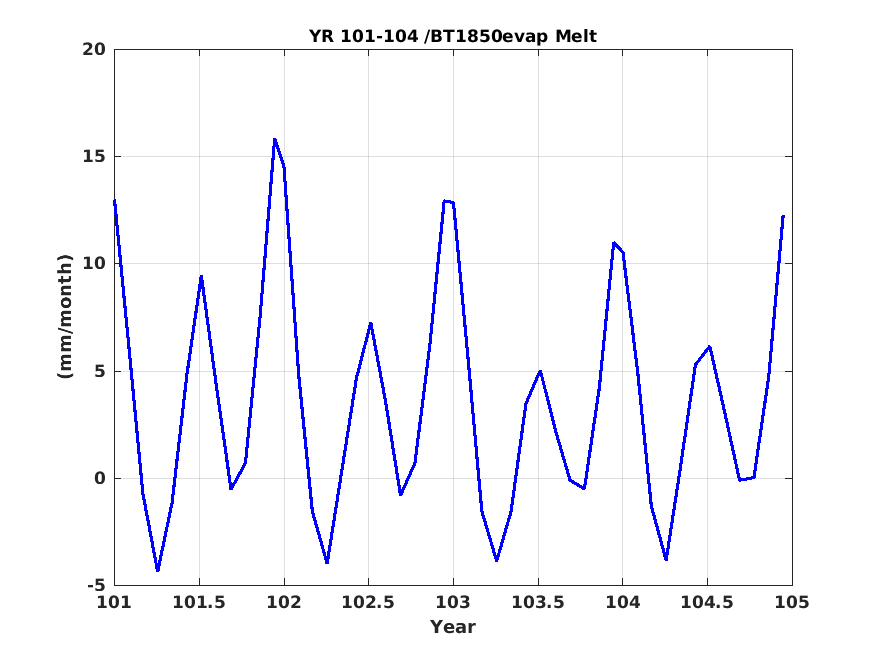Click the y-axis tick label '15'
The width and height of the screenshot is (875, 656).
tap(94, 156)
